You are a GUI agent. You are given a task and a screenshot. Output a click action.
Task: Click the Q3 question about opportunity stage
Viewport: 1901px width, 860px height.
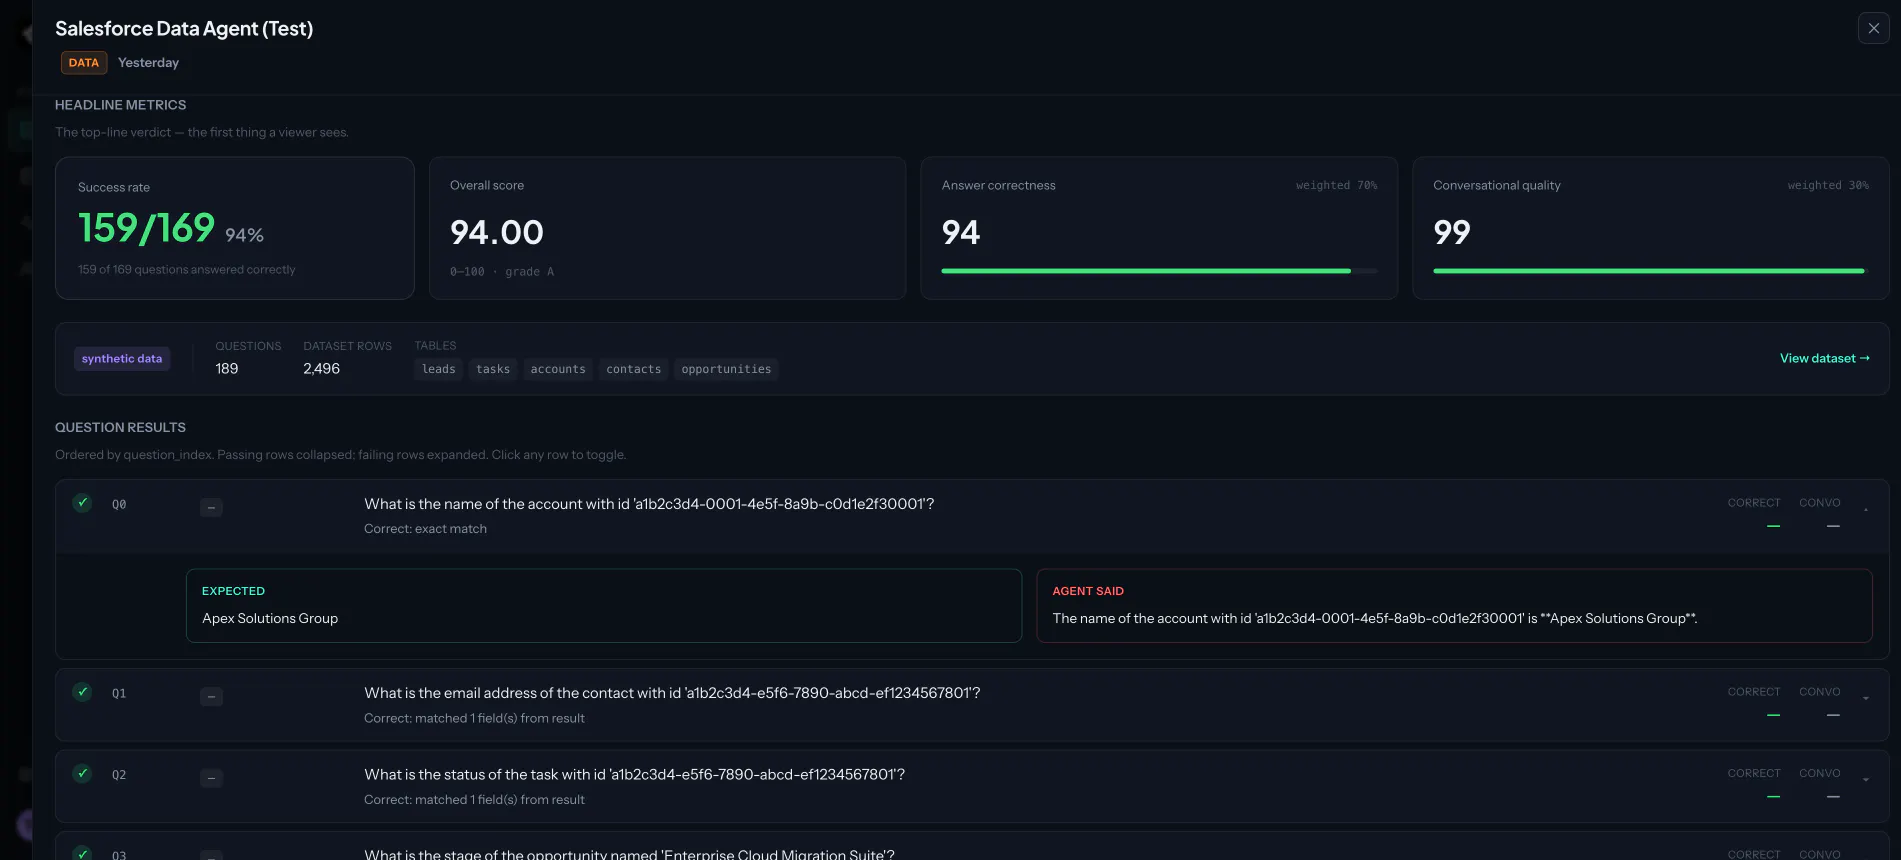[629, 854]
